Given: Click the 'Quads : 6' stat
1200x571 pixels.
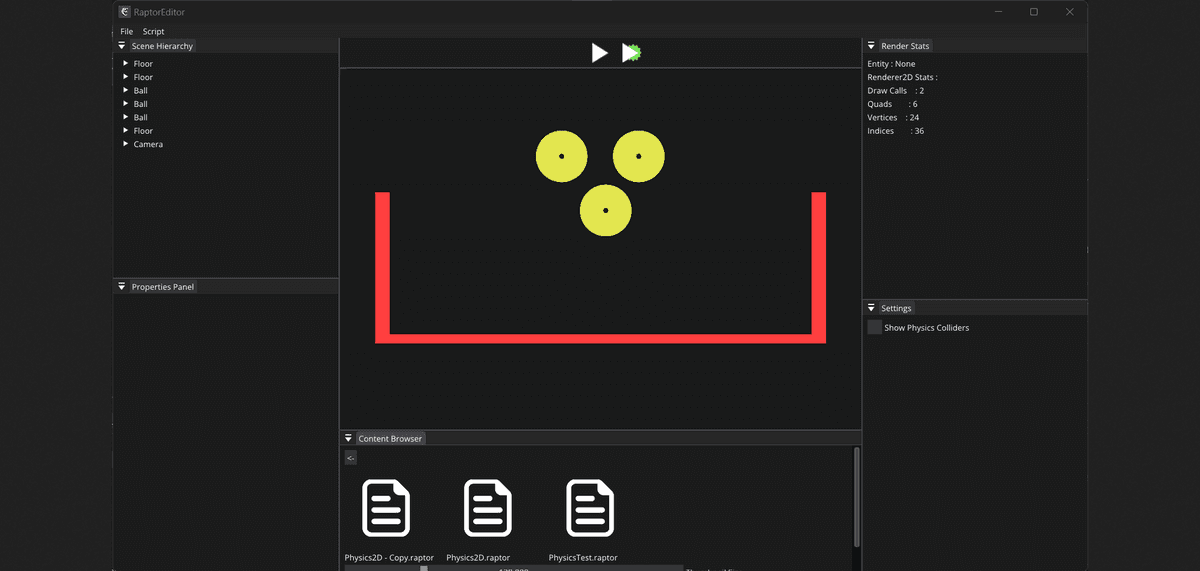Looking at the screenshot, I should point(892,104).
